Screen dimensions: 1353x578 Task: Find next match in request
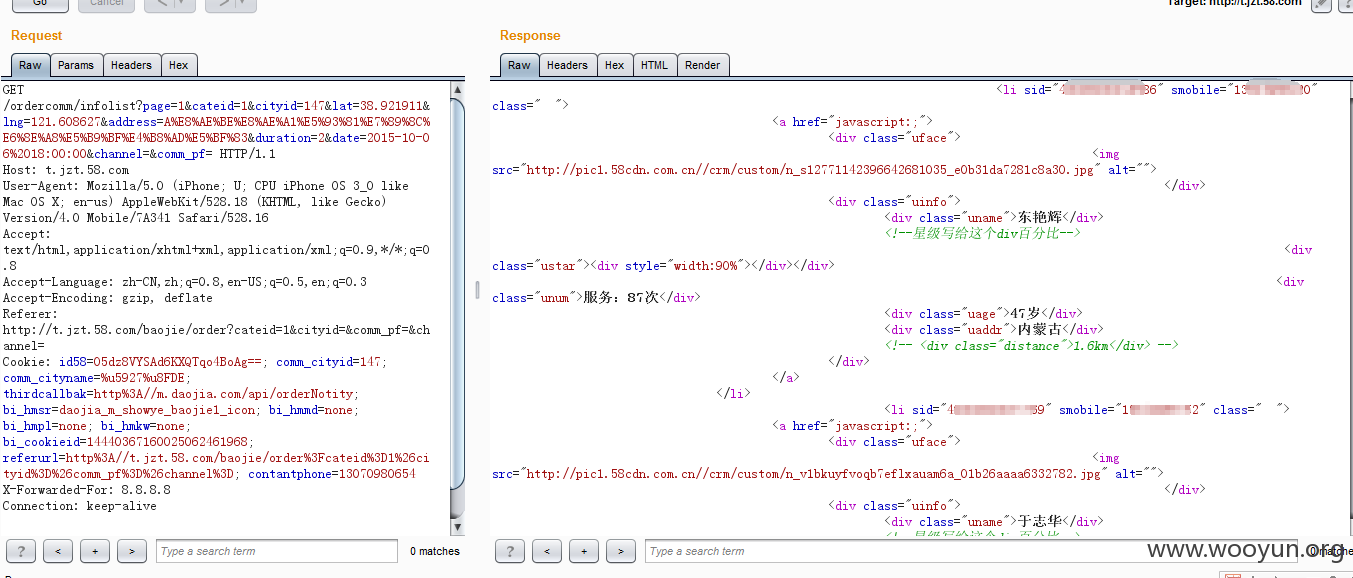pyautogui.click(x=132, y=551)
